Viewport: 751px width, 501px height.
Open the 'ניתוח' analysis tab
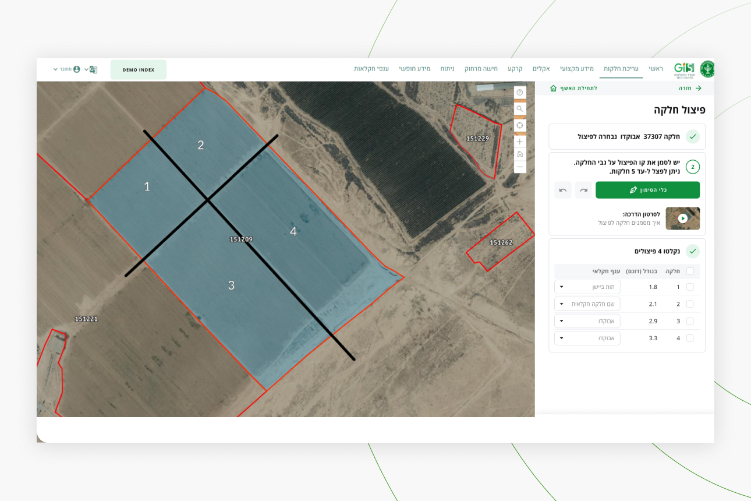click(447, 69)
